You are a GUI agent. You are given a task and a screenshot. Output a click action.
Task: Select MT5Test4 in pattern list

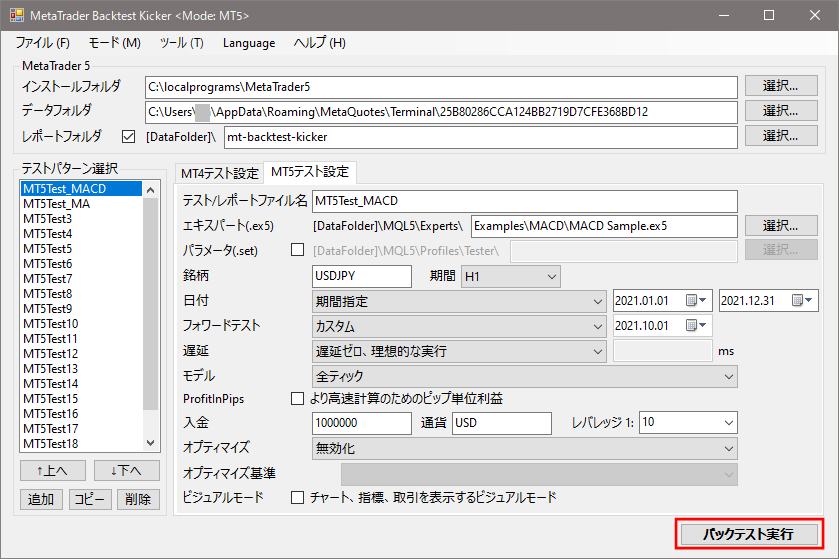tap(81, 234)
